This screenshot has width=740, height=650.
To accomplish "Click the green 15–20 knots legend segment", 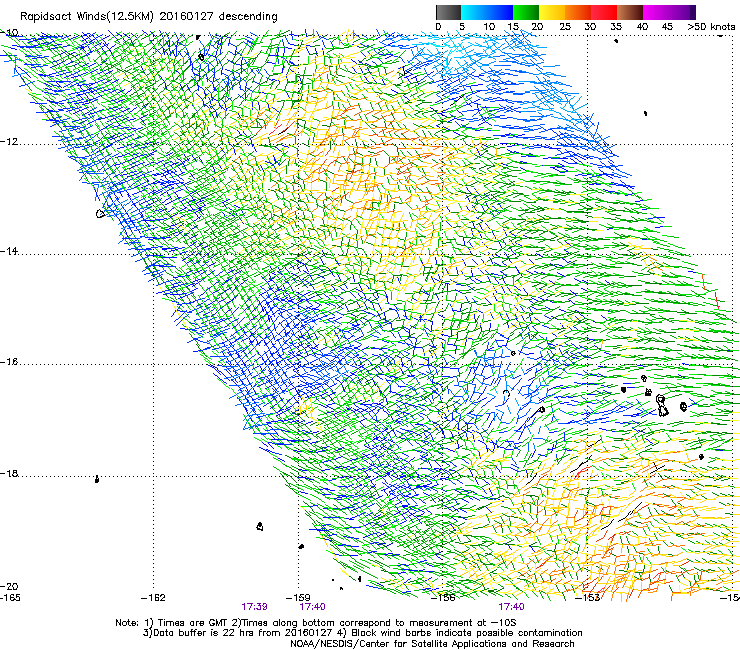I will 526,12.
